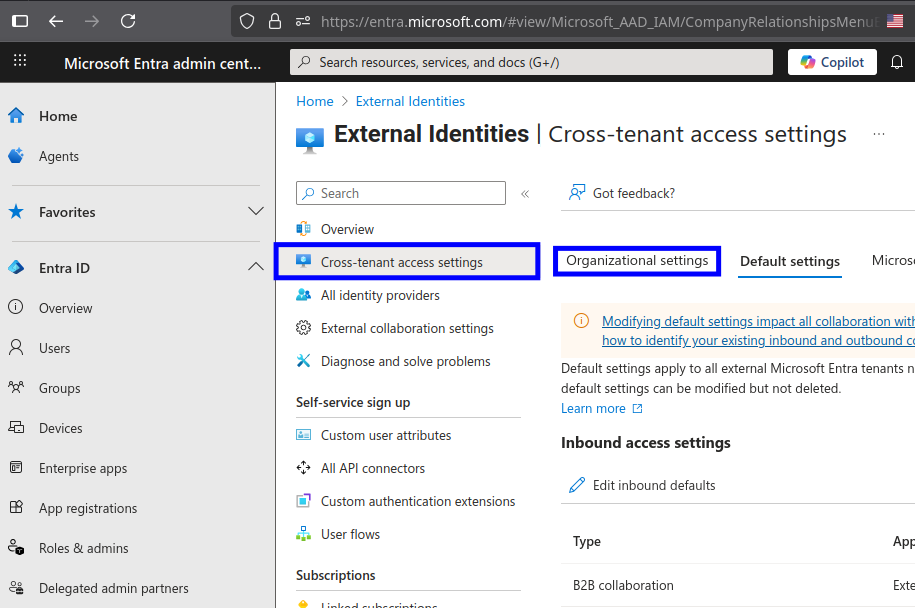Click the browser URL address bar
The height and width of the screenshot is (608, 915).
click(601, 22)
